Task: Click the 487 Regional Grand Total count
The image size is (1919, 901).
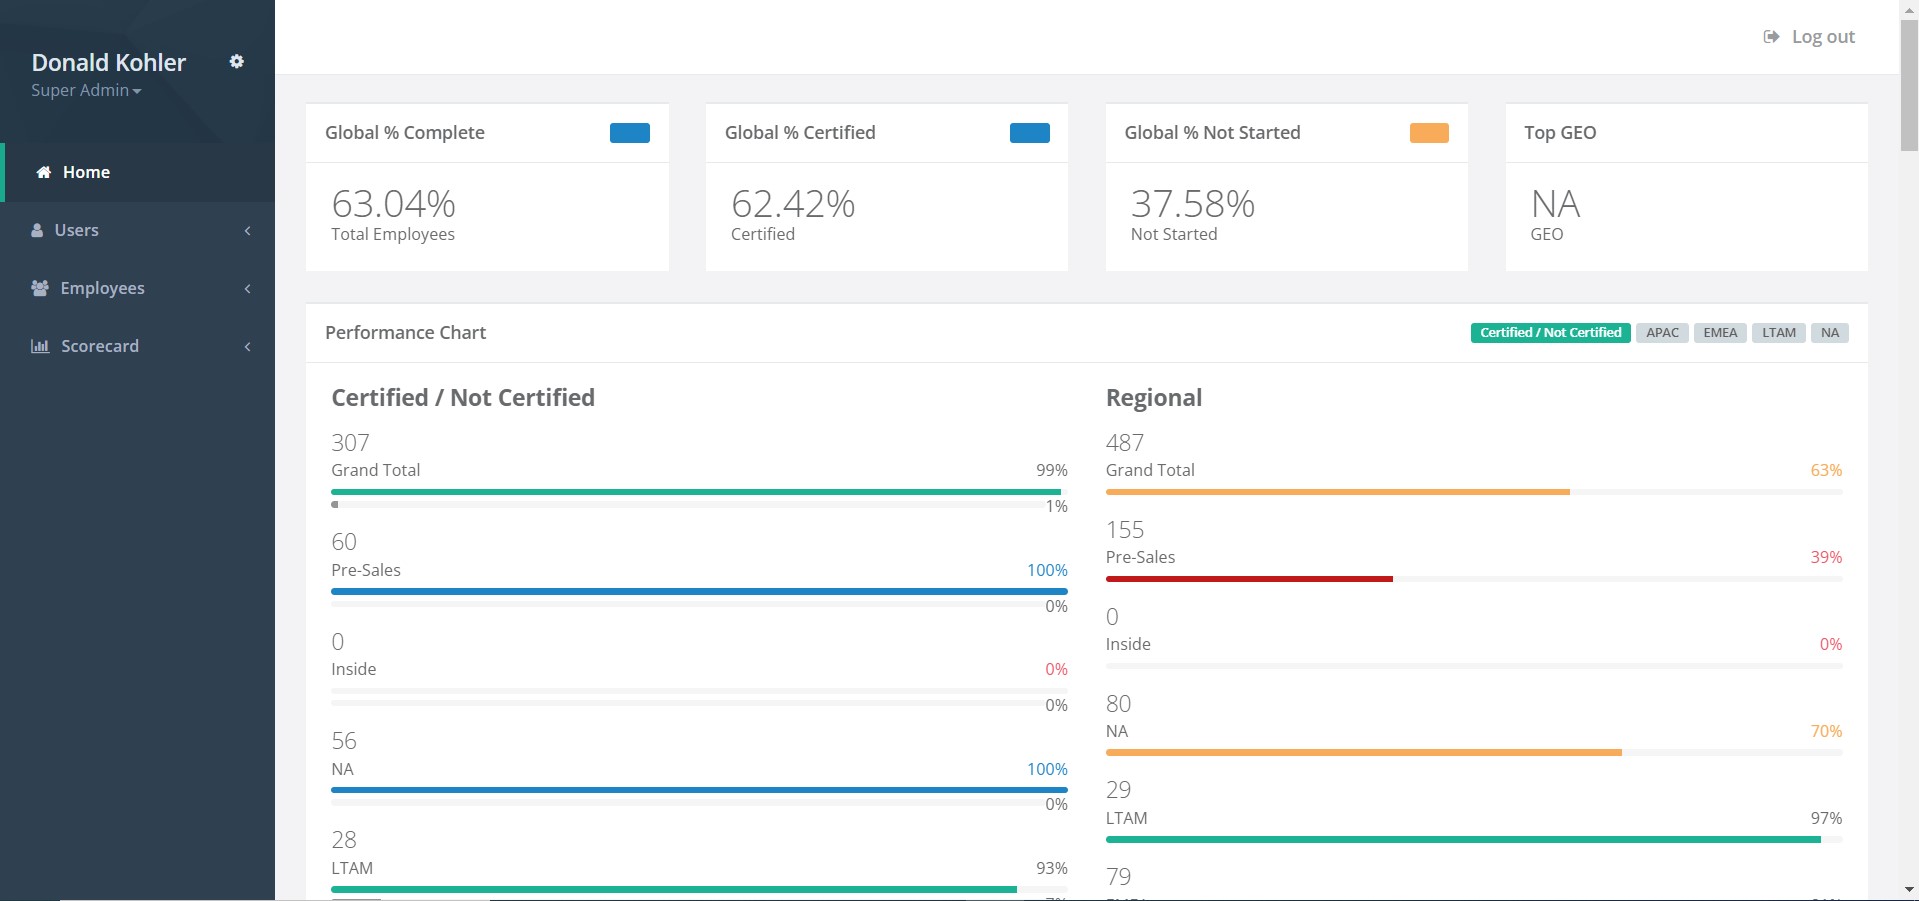Action: click(x=1125, y=442)
